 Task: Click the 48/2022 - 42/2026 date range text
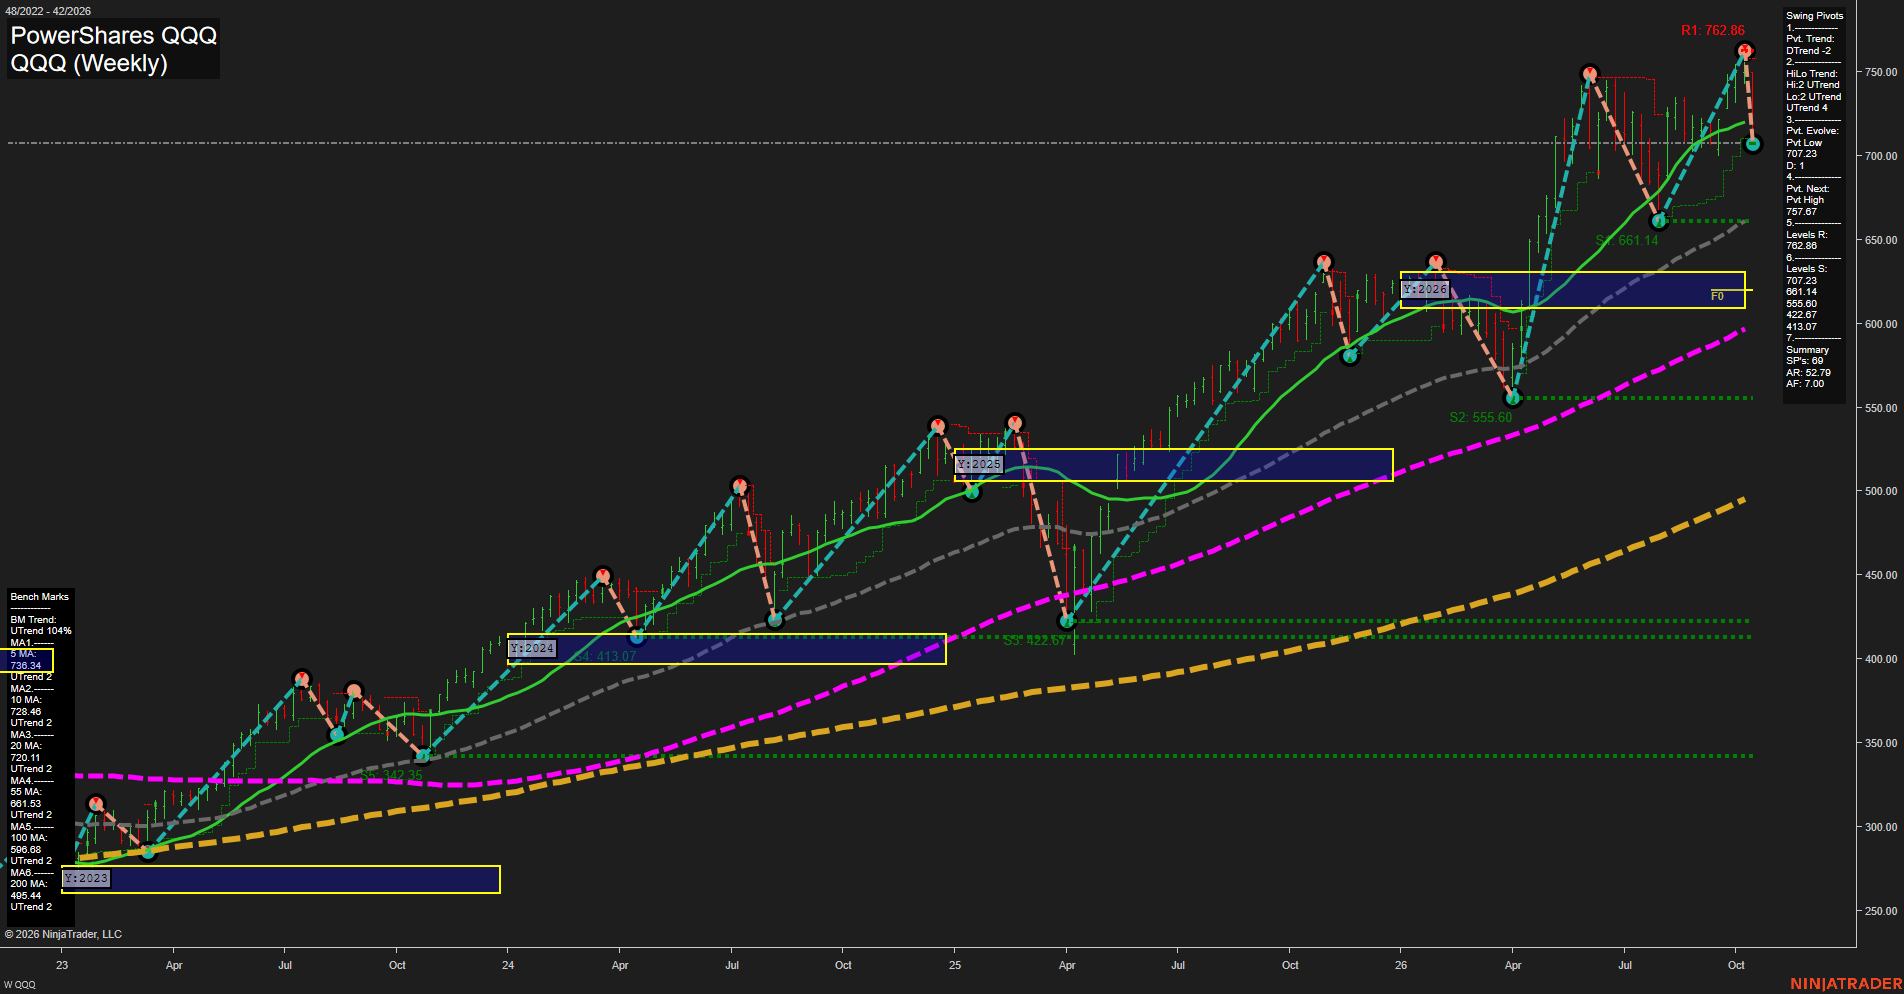point(48,11)
